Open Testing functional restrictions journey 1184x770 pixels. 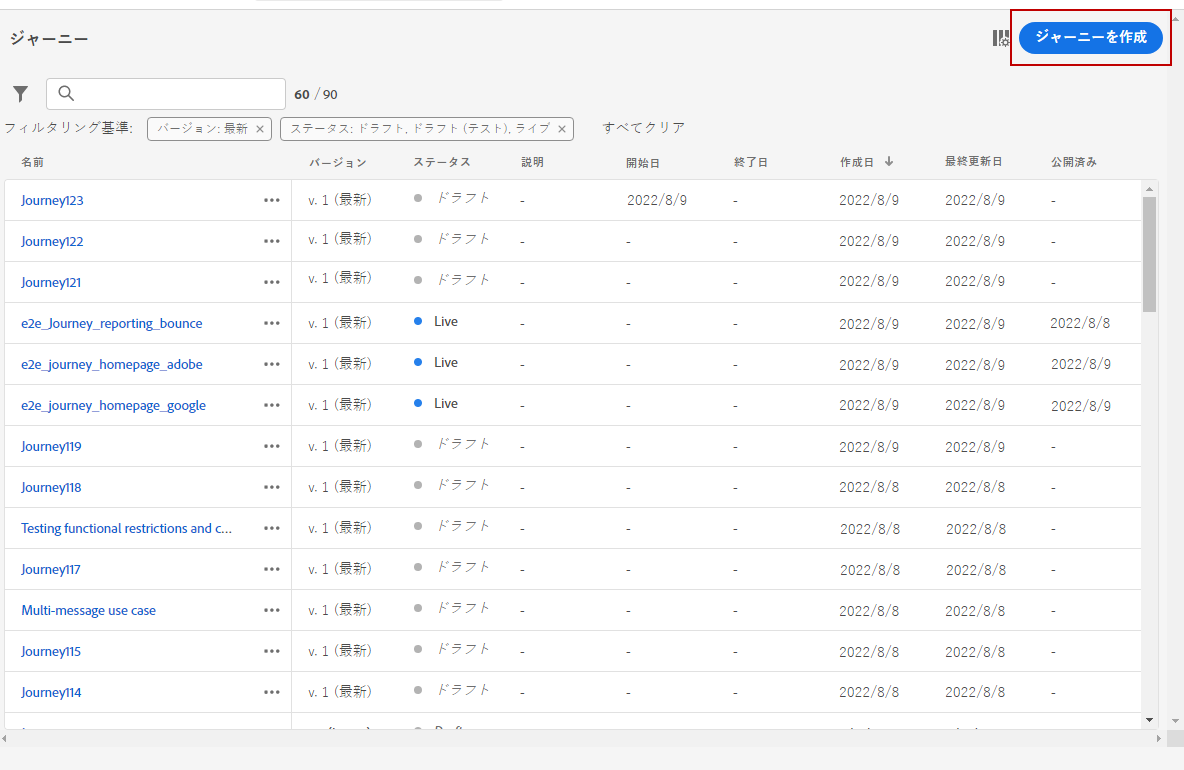coord(126,528)
